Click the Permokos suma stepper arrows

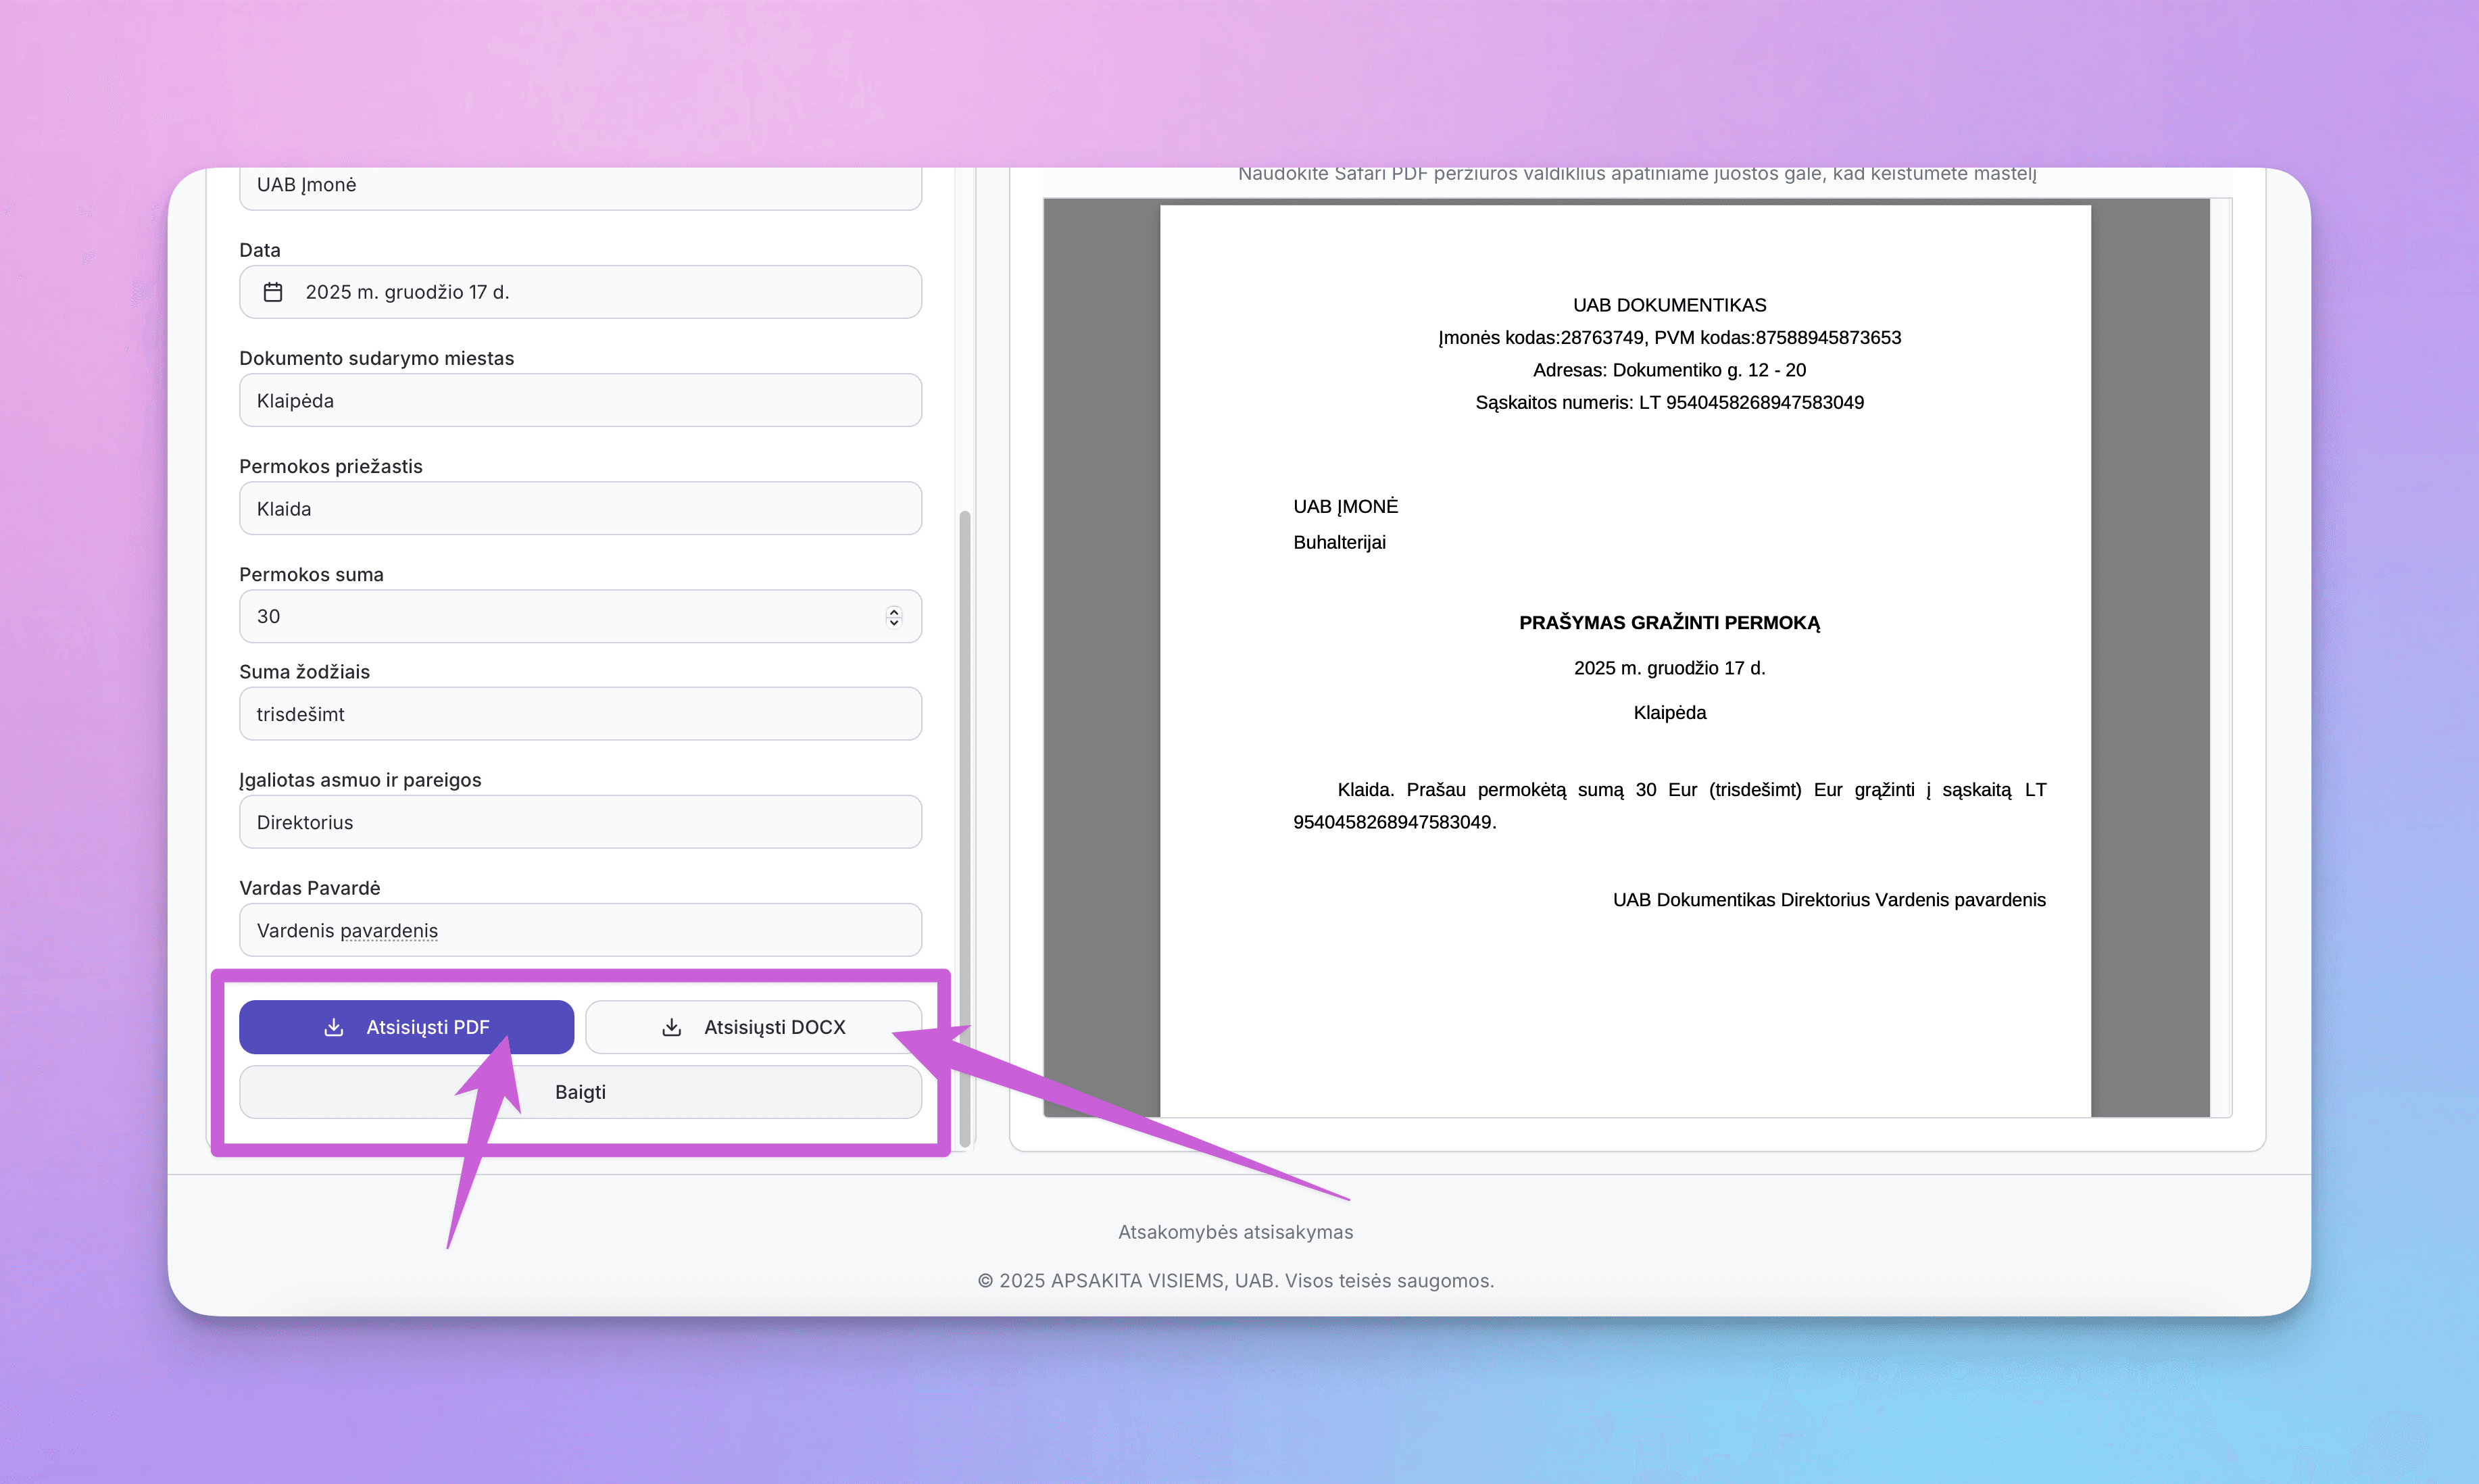tap(894, 617)
